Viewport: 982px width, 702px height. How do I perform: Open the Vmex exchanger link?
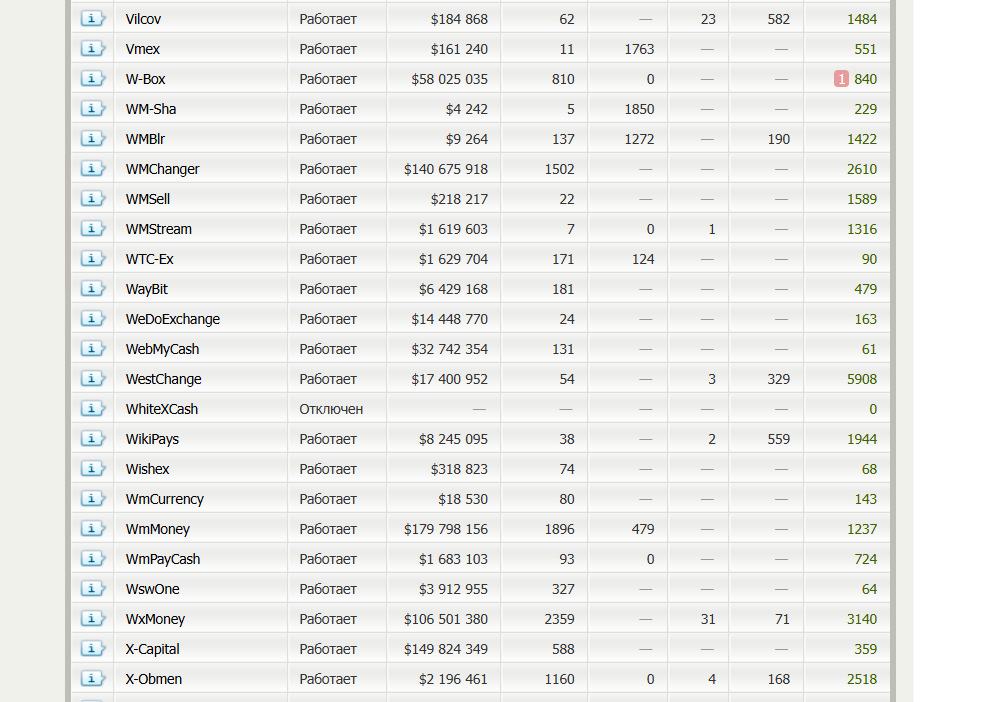(x=143, y=49)
